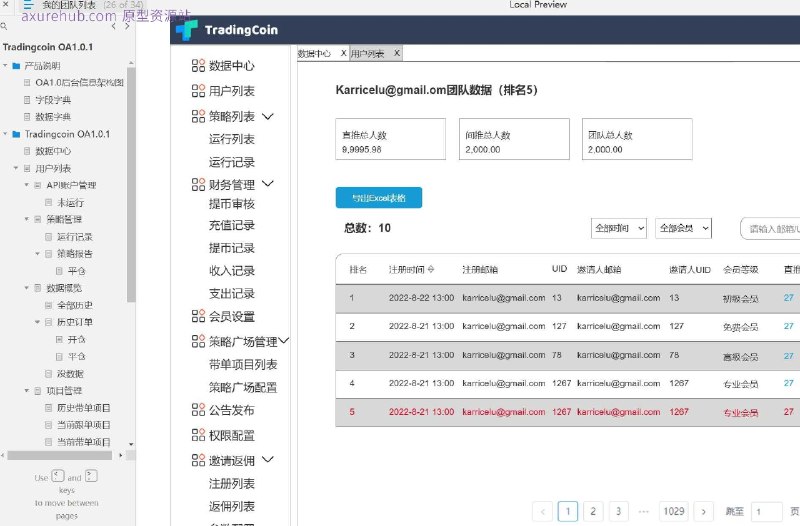Viewport: 800px width, 526px height.
Task: Go to pagination page 3
Action: 618,511
